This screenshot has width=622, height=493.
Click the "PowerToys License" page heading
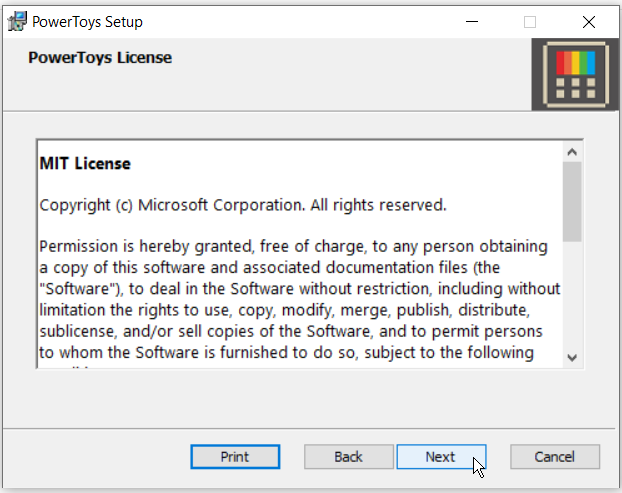tap(100, 58)
